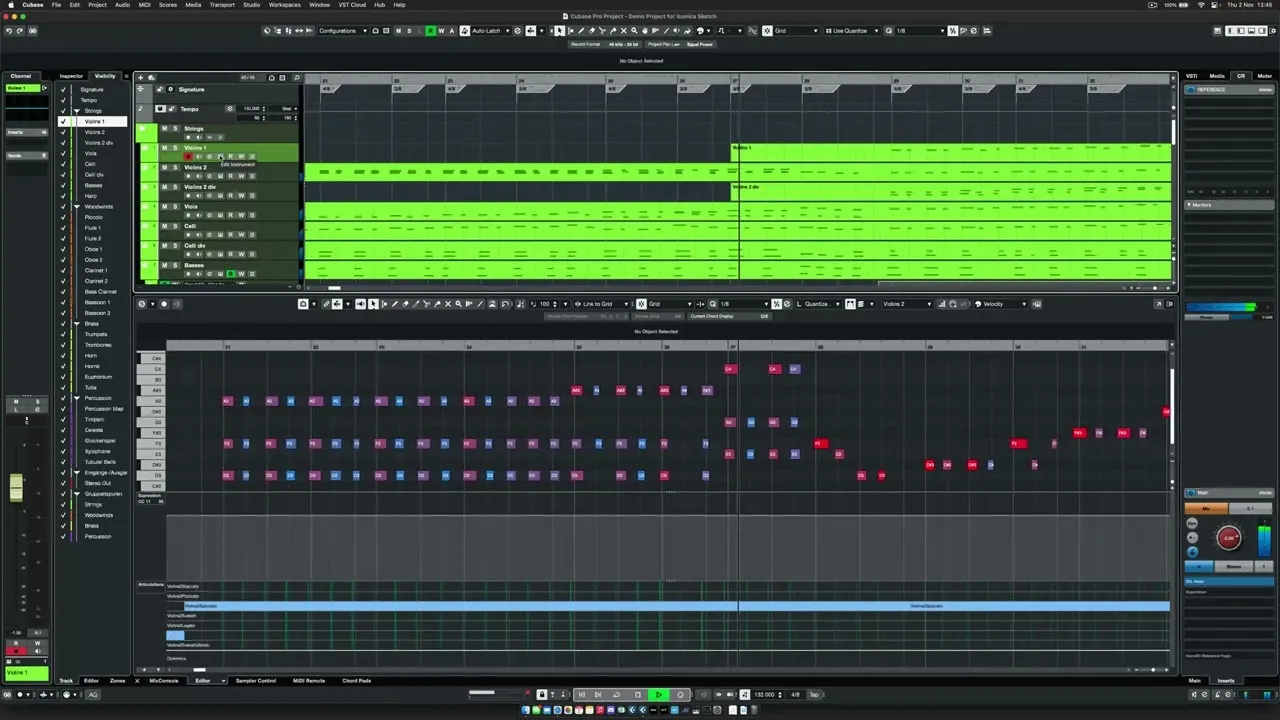Switch to the Media tab in right zone
Viewport: 1280px width, 720px height.
tap(1217, 76)
